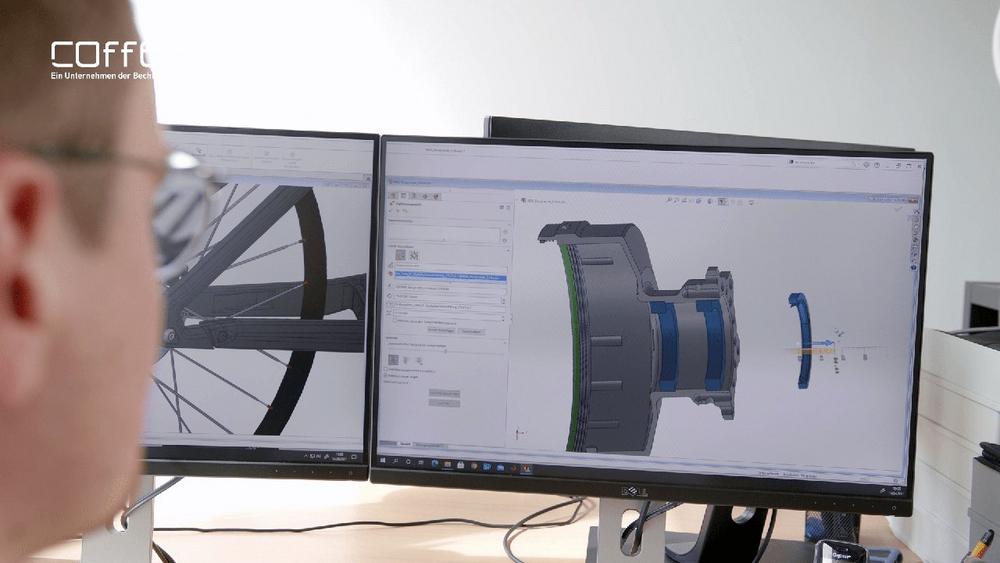Image resolution: width=1000 pixels, height=563 pixels.
Task: Open display style icon in the heads-up view toolbar
Action: (x=722, y=200)
